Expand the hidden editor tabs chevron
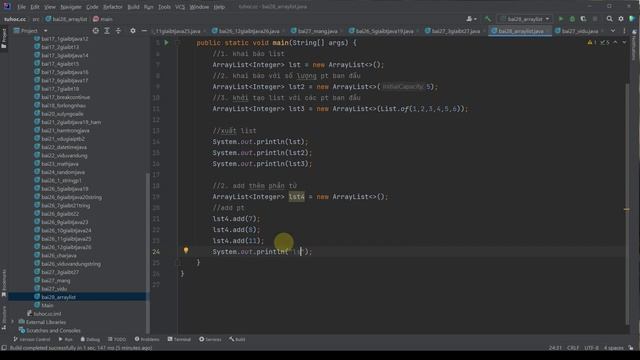Viewport: 640px width, 360px height. coord(613,31)
